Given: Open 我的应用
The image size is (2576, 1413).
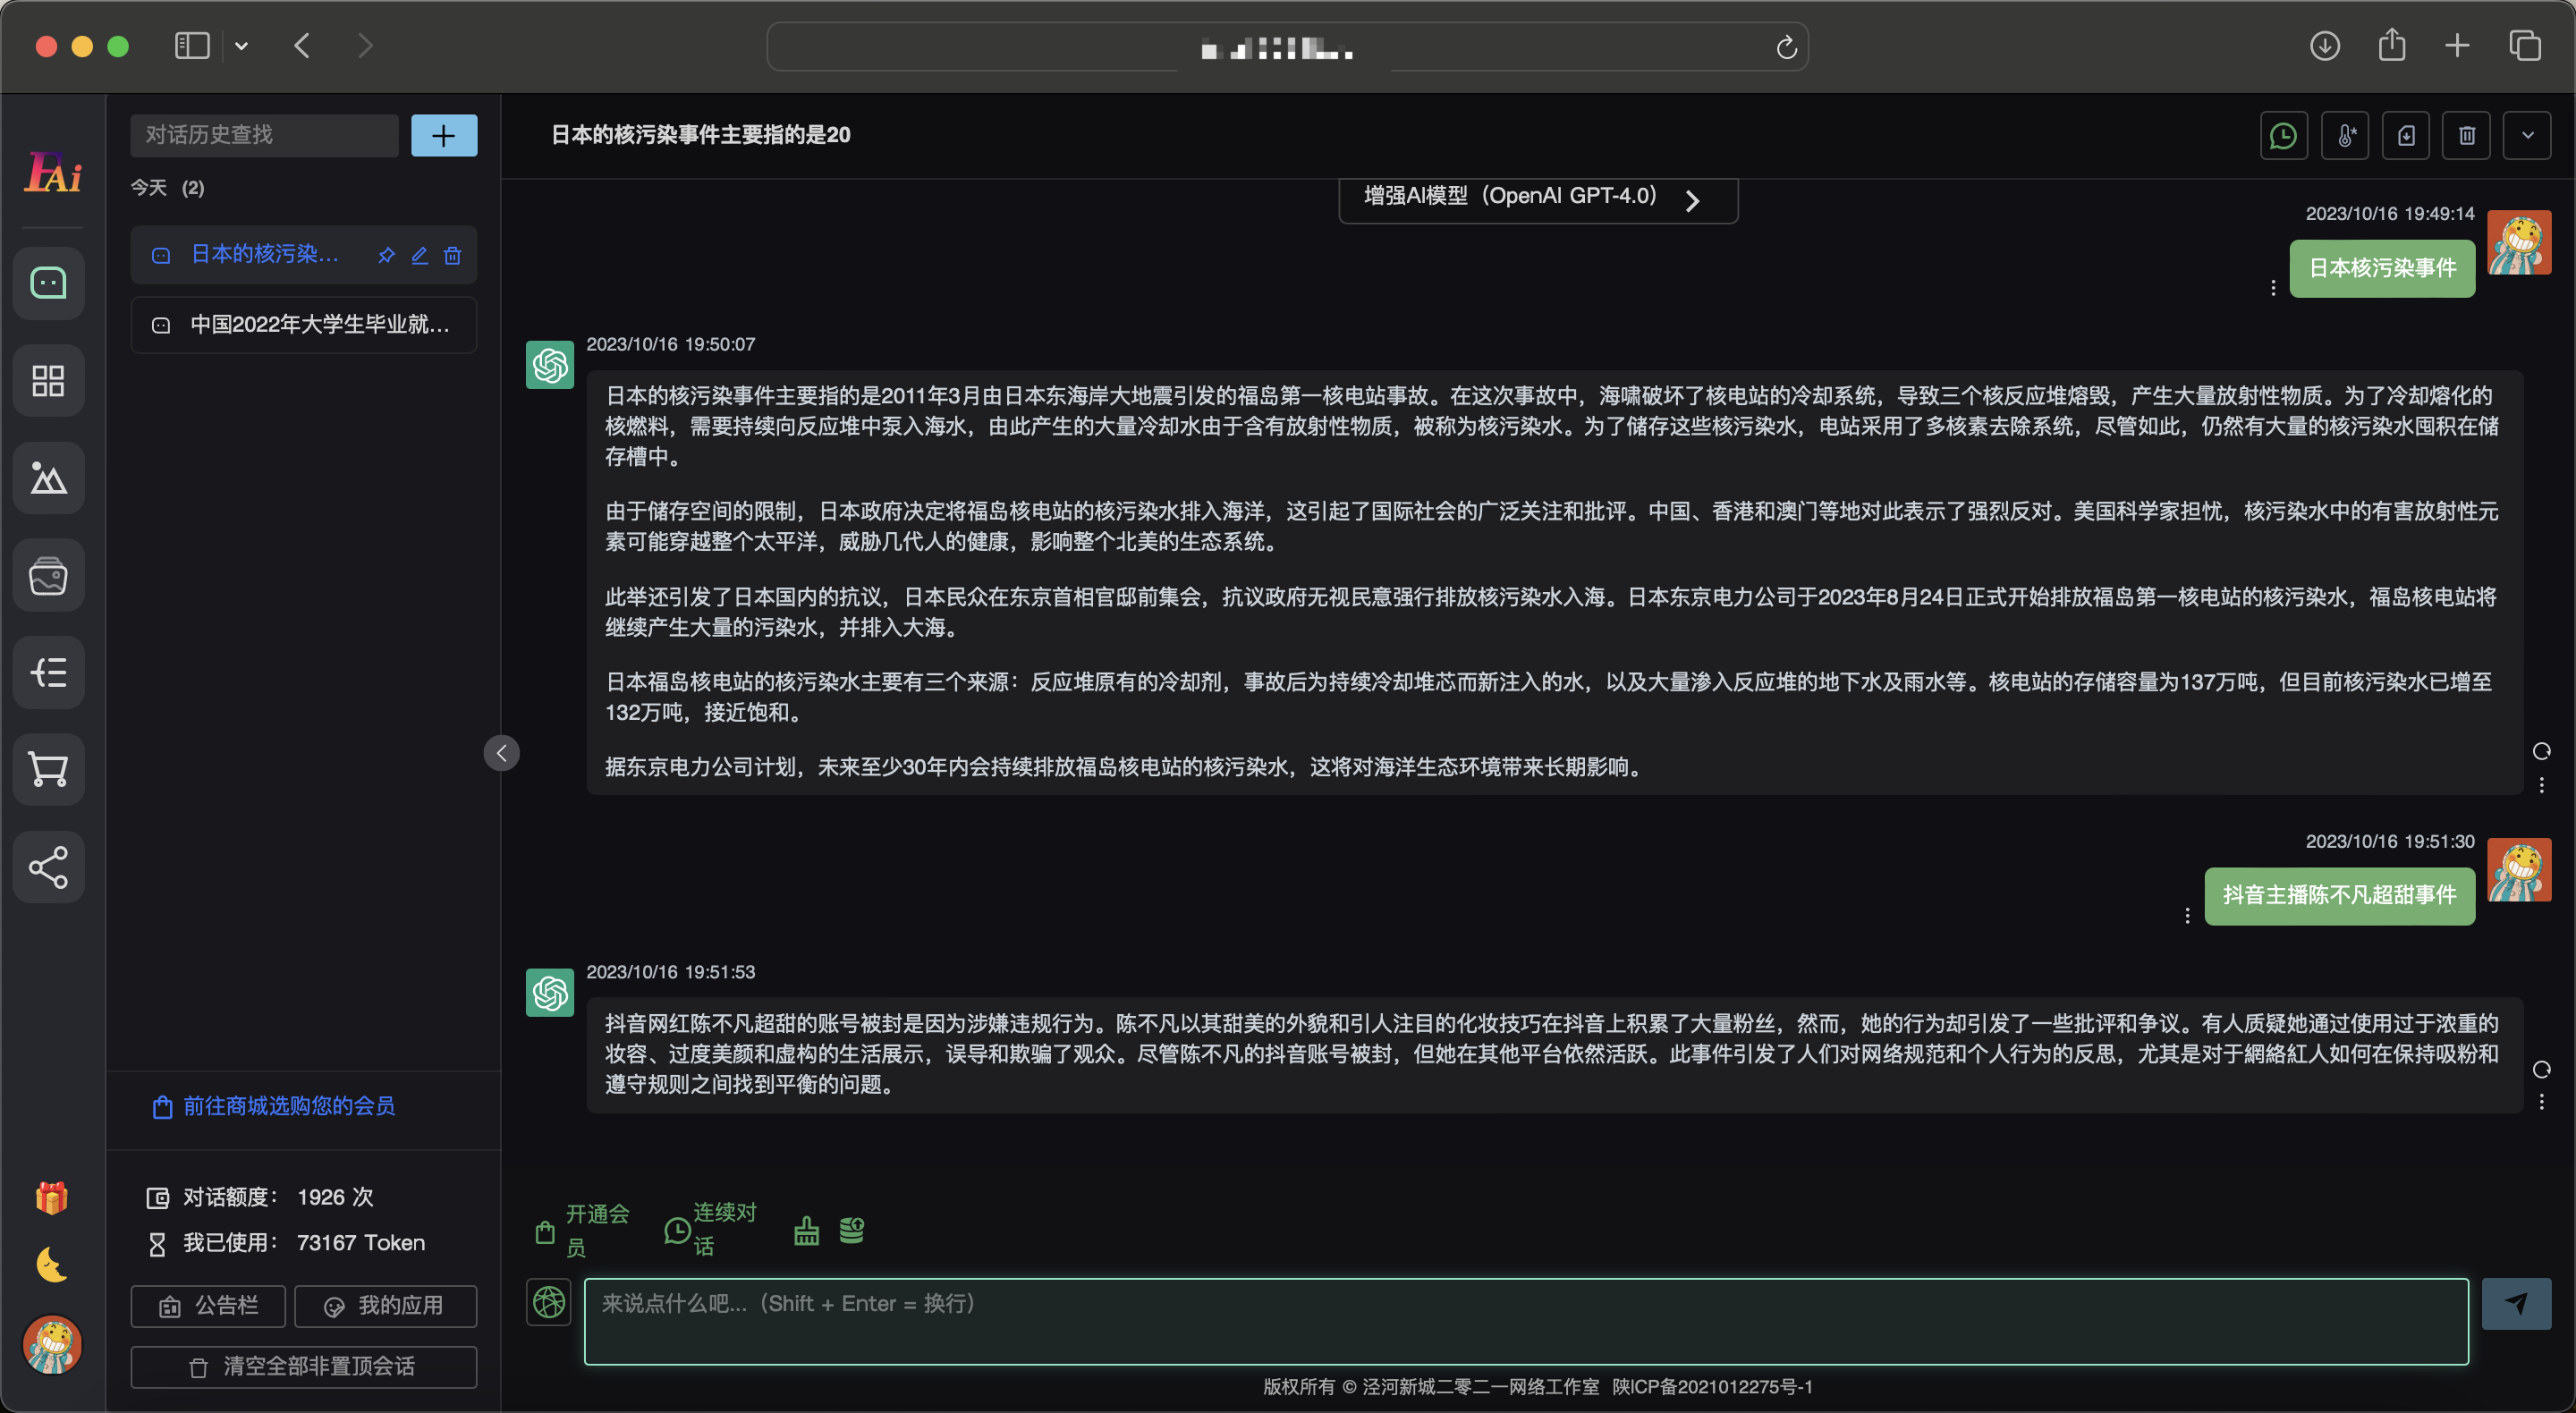Looking at the screenshot, I should coord(385,1306).
